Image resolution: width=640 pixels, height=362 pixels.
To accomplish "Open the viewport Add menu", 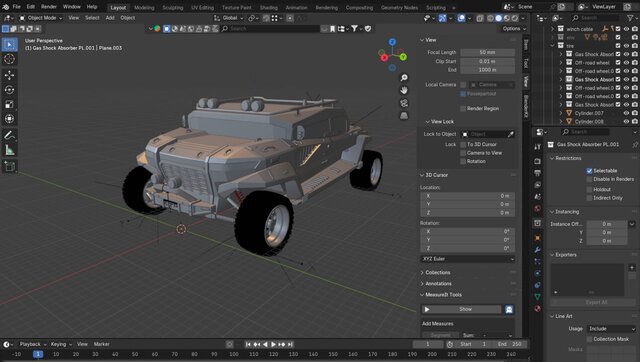I will coord(110,18).
